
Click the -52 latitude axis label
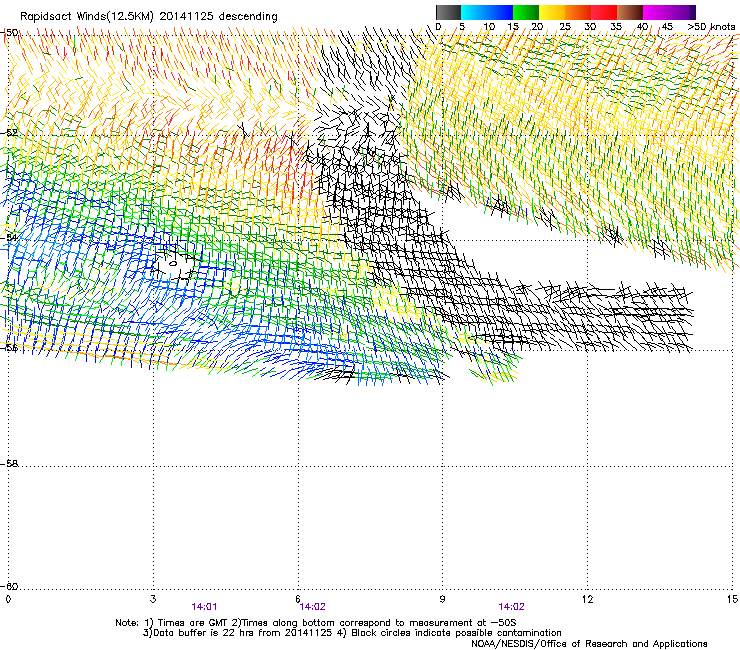click(10, 133)
